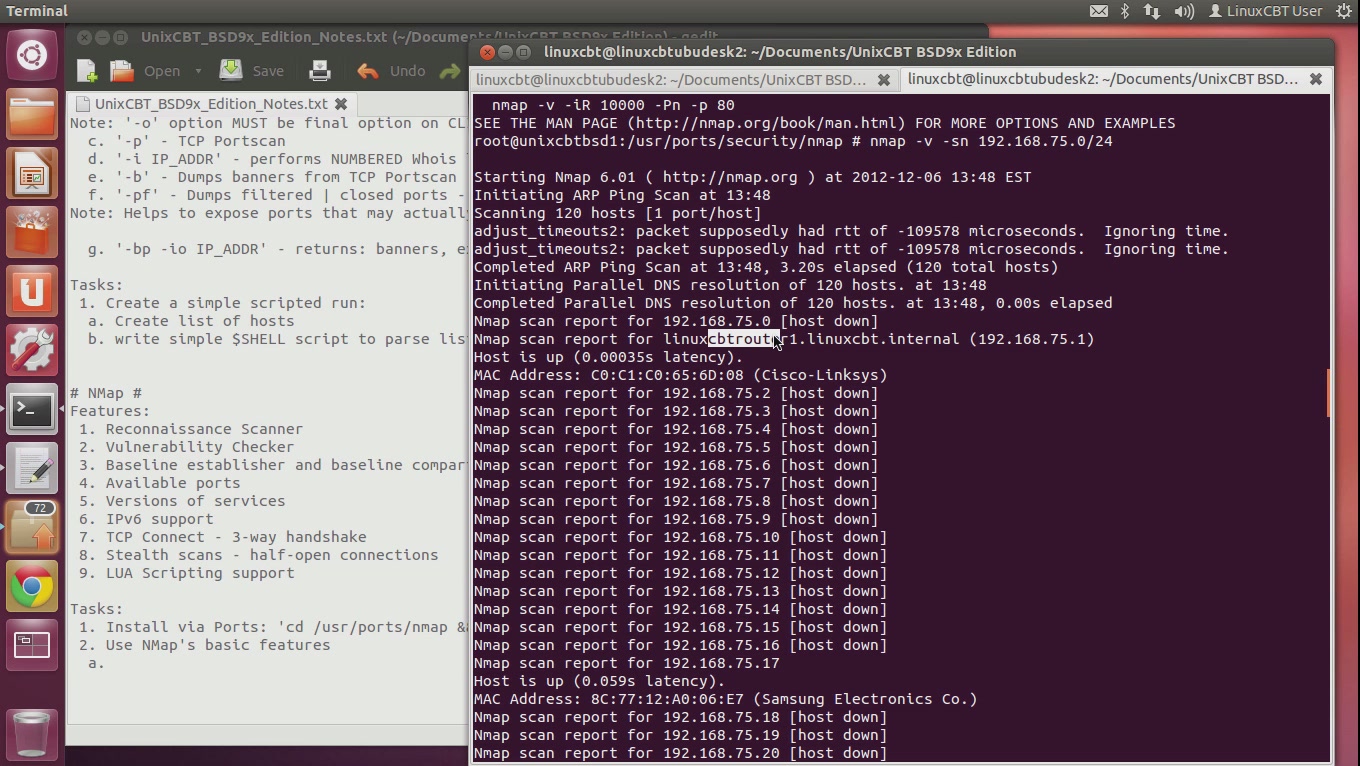The width and height of the screenshot is (1360, 766).
Task: Create new document in gedit toolbar
Action: click(87, 71)
